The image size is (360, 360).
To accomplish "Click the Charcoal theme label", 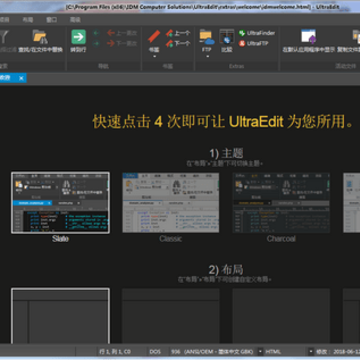I will [281, 239].
